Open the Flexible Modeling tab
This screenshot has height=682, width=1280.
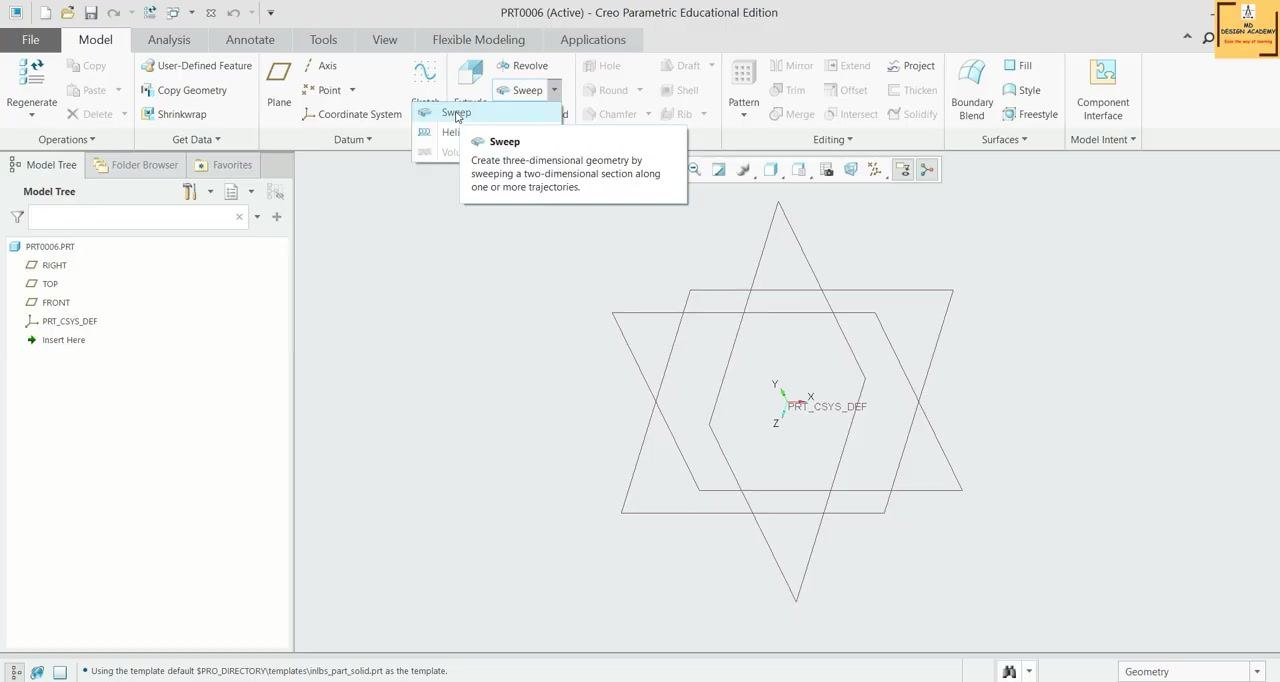(478, 40)
